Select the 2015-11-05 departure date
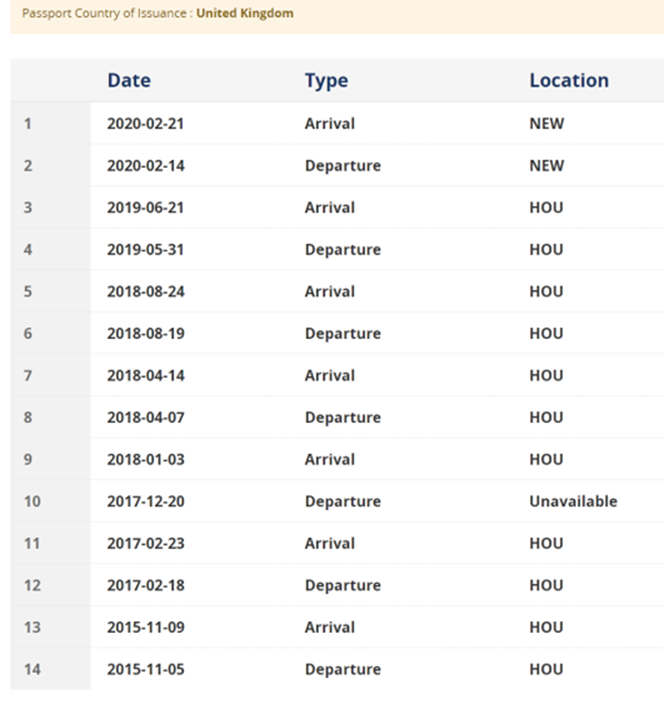This screenshot has width=664, height=709. coord(146,669)
